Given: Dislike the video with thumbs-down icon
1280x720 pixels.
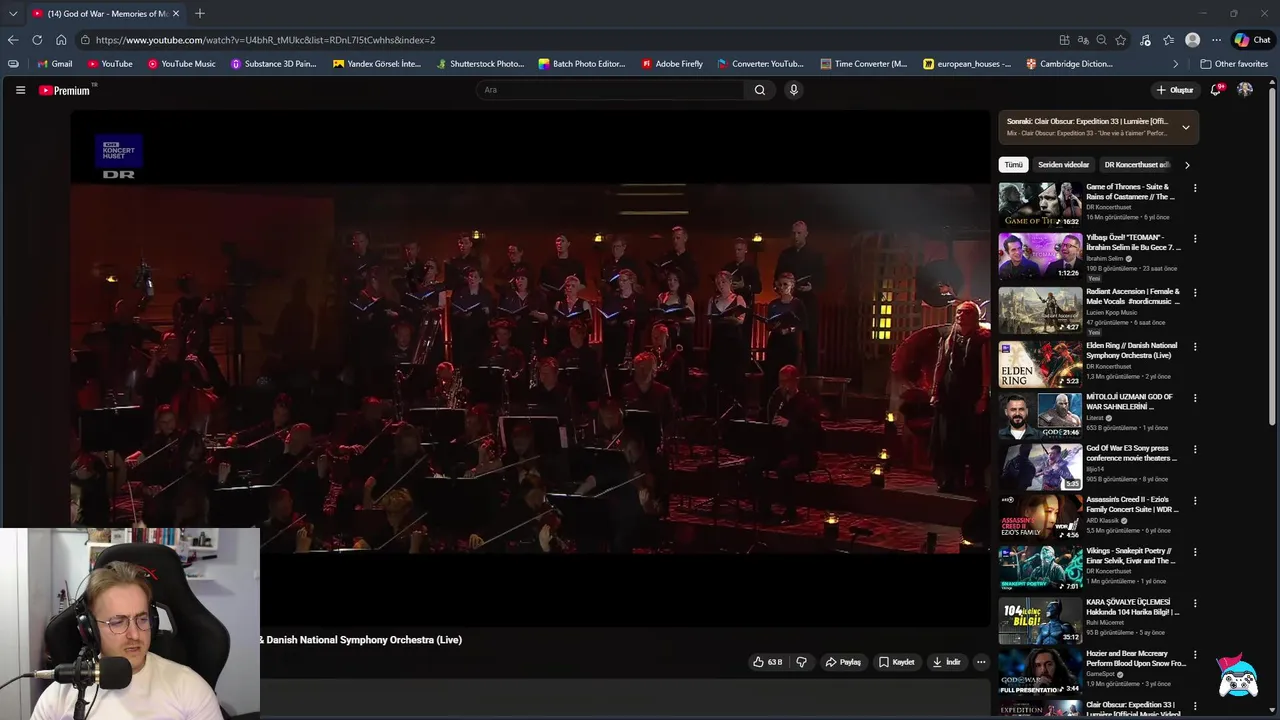Looking at the screenshot, I should click(801, 662).
